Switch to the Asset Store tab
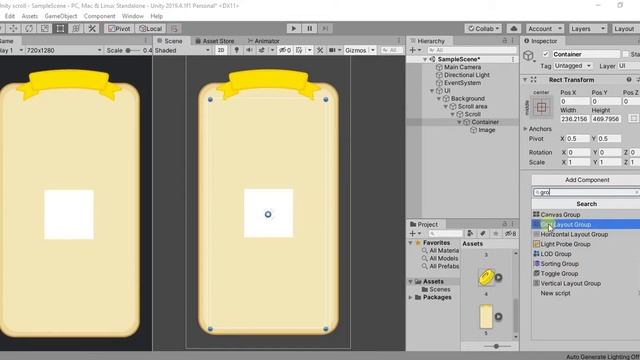Viewport: 640px width, 360px height. click(x=215, y=41)
